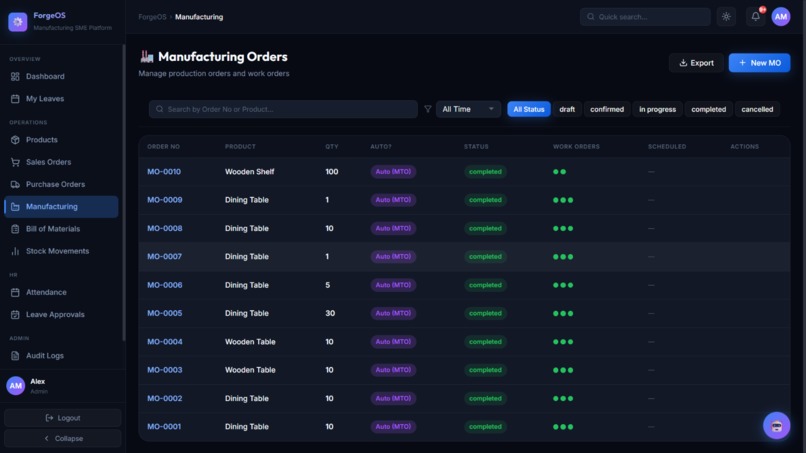Click Alex's avatar in the sidebar footer
806x453 pixels.
[15, 386]
